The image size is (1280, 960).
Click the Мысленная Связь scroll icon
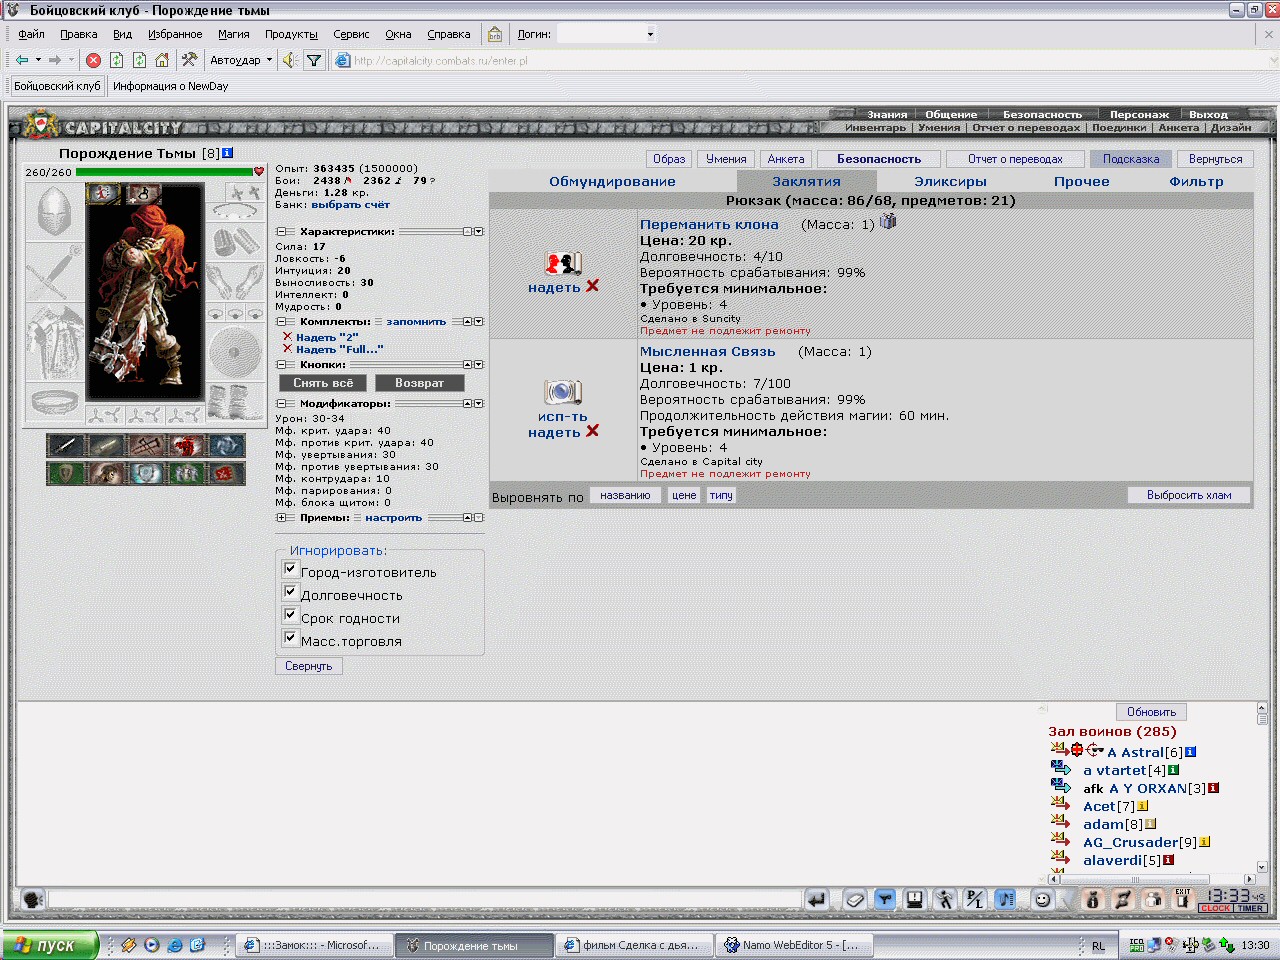(x=563, y=392)
